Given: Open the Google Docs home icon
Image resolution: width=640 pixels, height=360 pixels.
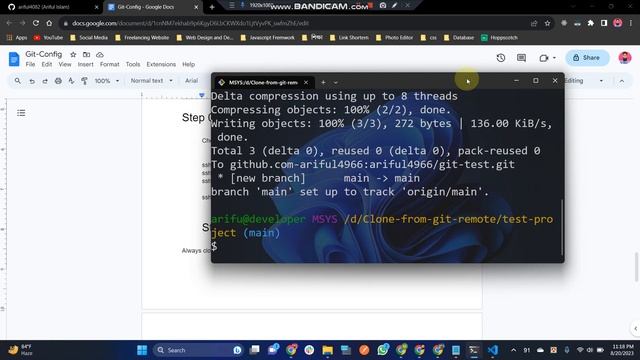Looking at the screenshot, I should pos(14,59).
